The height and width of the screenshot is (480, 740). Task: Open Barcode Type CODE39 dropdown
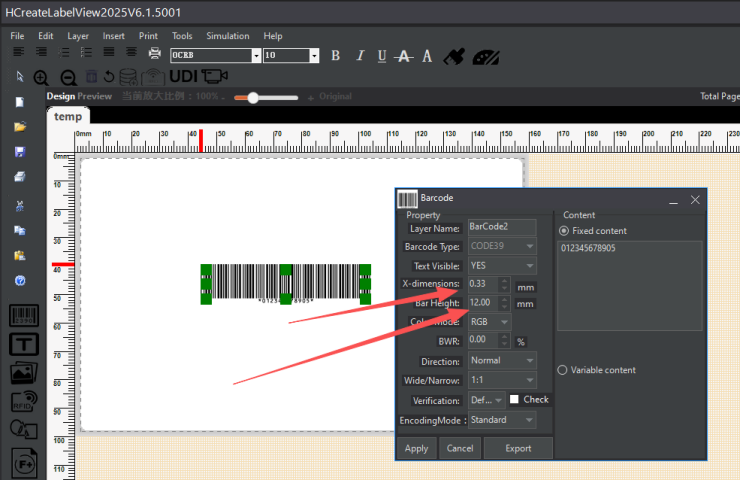click(502, 246)
